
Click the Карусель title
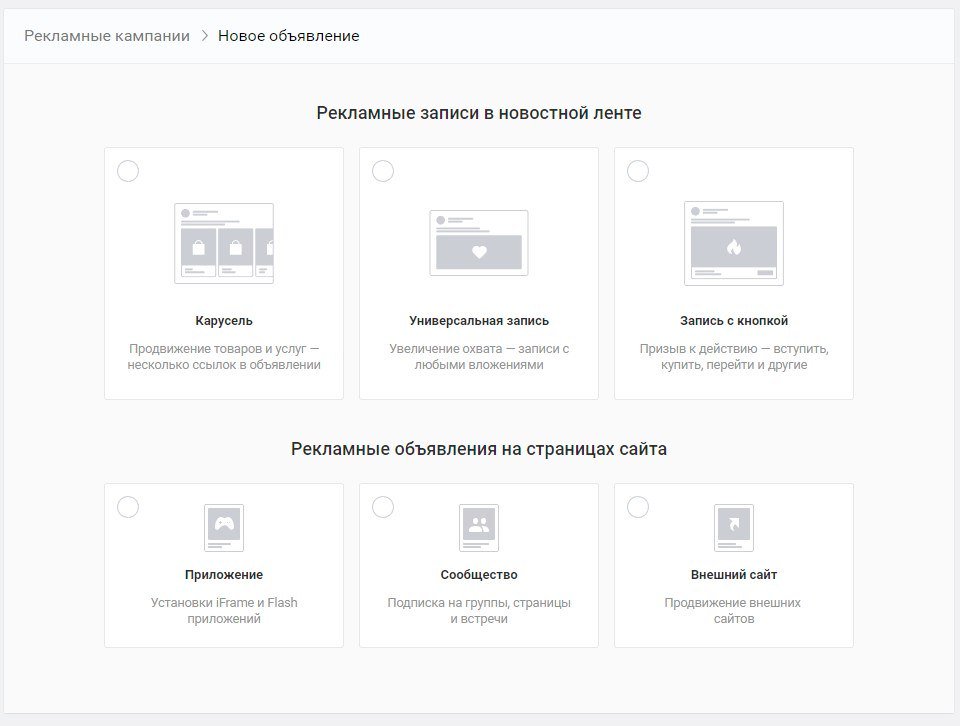[x=224, y=321]
